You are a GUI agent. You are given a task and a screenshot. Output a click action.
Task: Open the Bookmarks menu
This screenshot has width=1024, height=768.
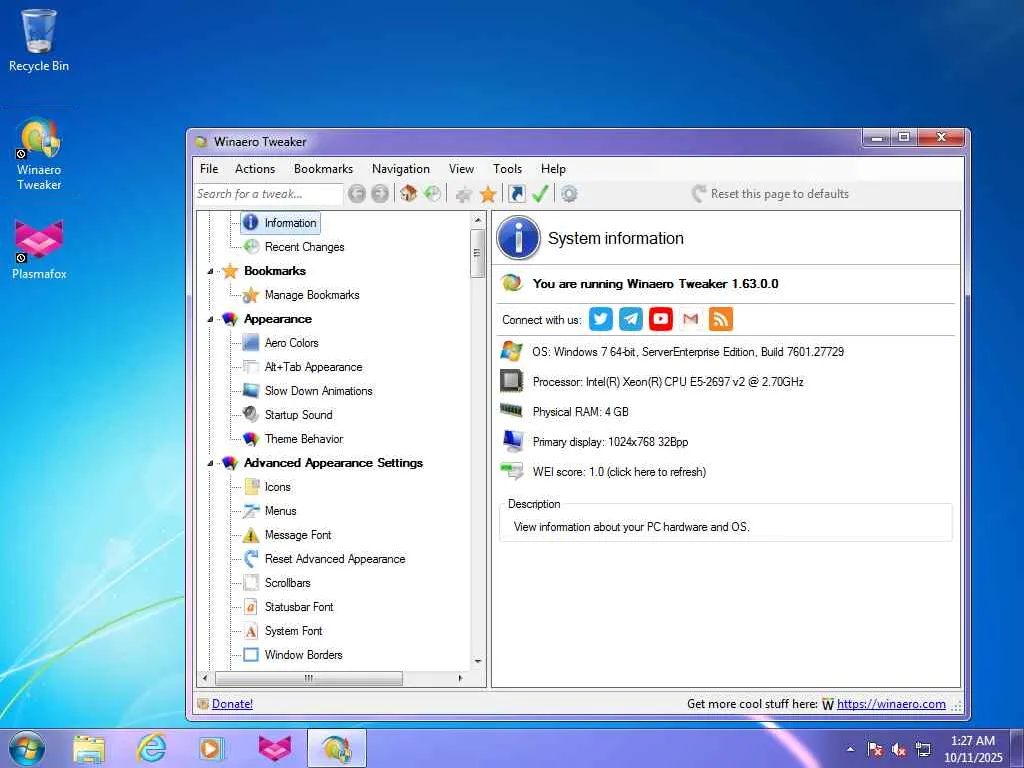pos(323,168)
